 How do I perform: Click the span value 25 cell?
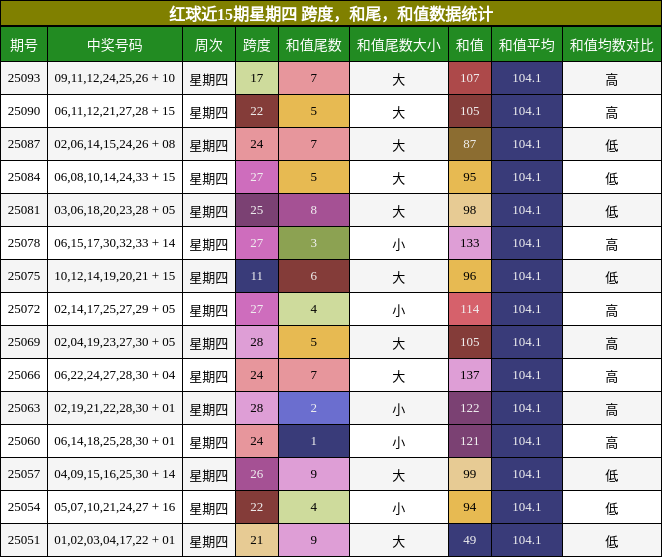coord(257,210)
